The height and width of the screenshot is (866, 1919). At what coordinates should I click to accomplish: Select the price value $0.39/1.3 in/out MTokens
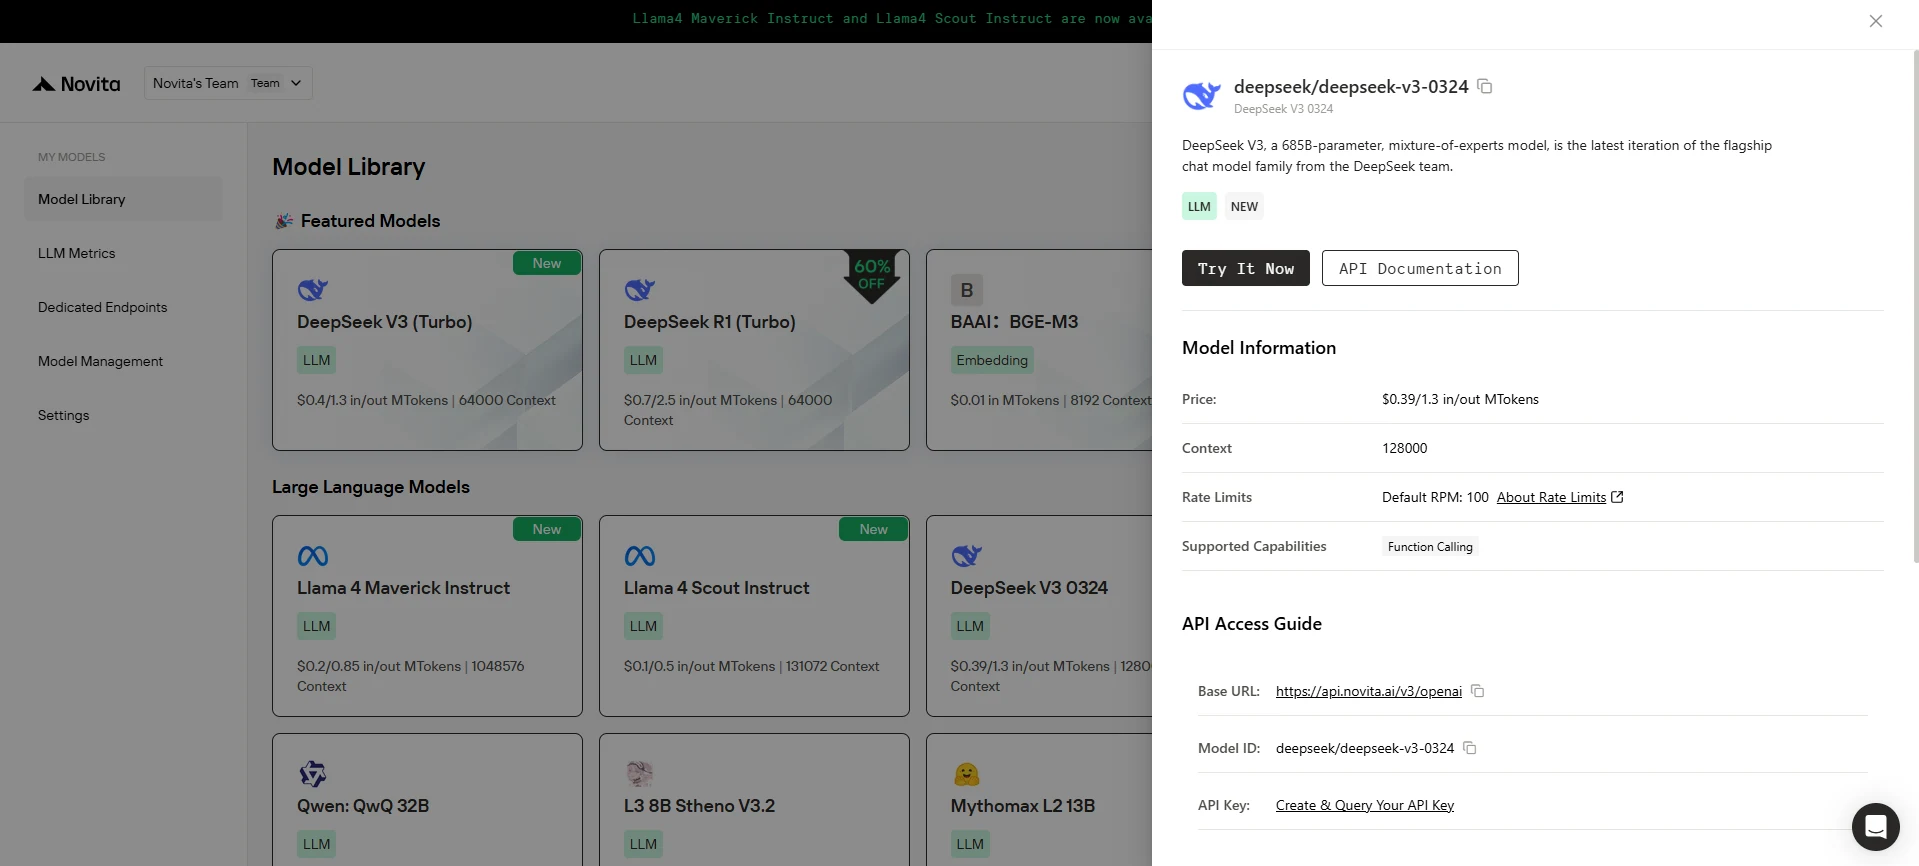coord(1460,399)
